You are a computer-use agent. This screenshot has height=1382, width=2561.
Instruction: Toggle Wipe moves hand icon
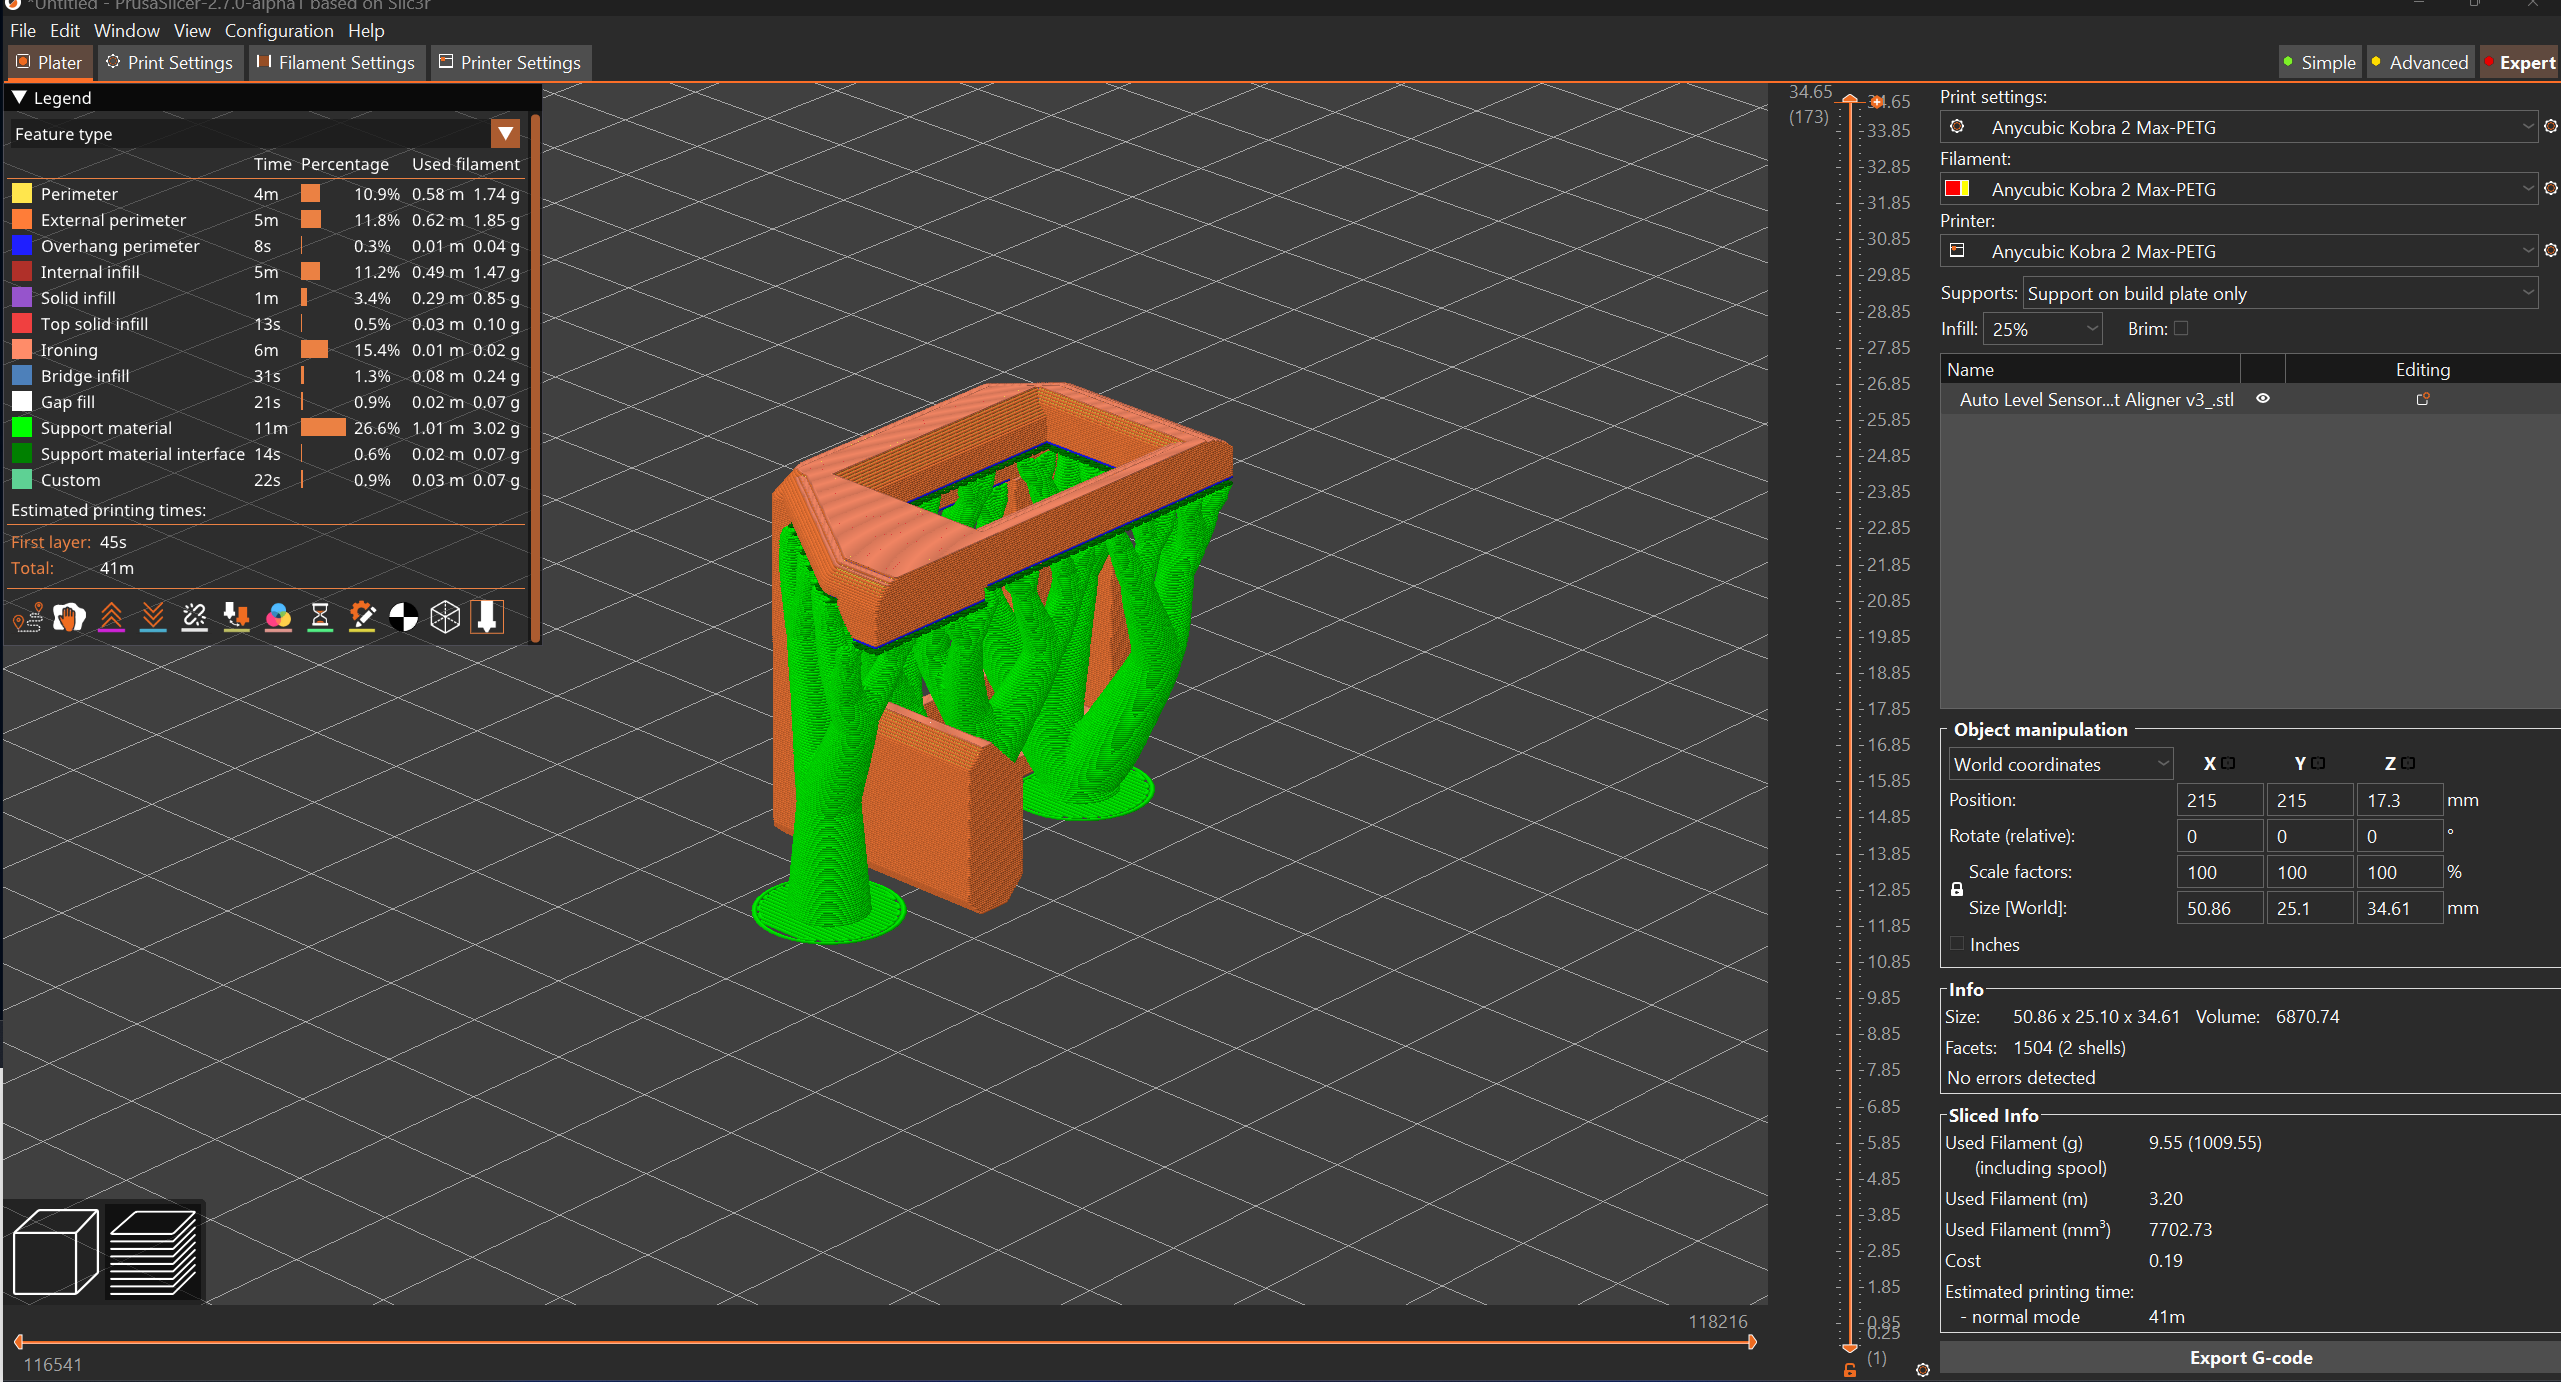[70, 617]
